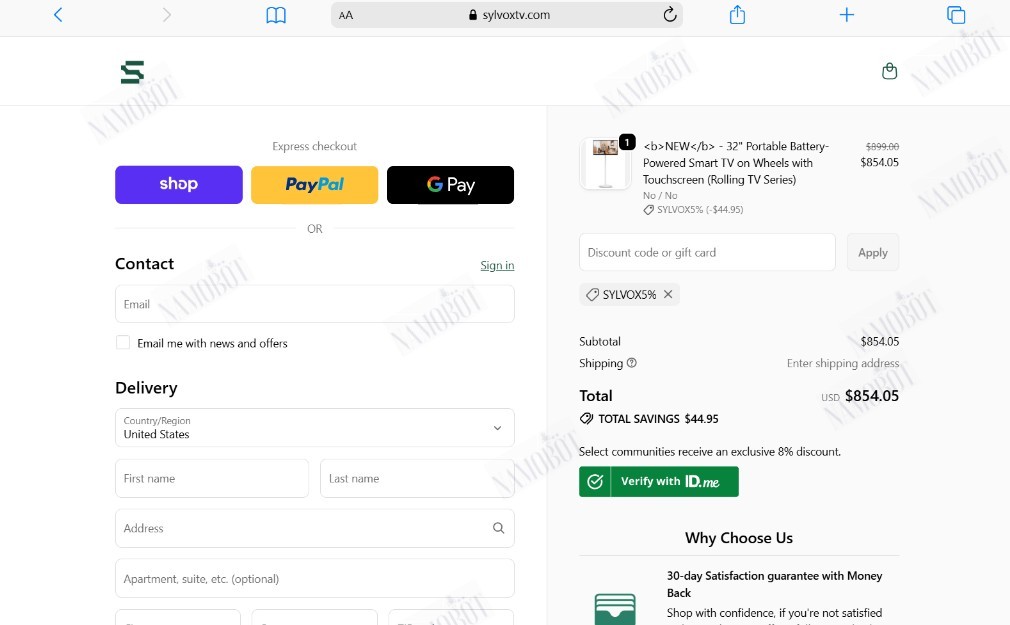1010x625 pixels.
Task: Expand the Country/Region dropdown
Action: (x=314, y=427)
